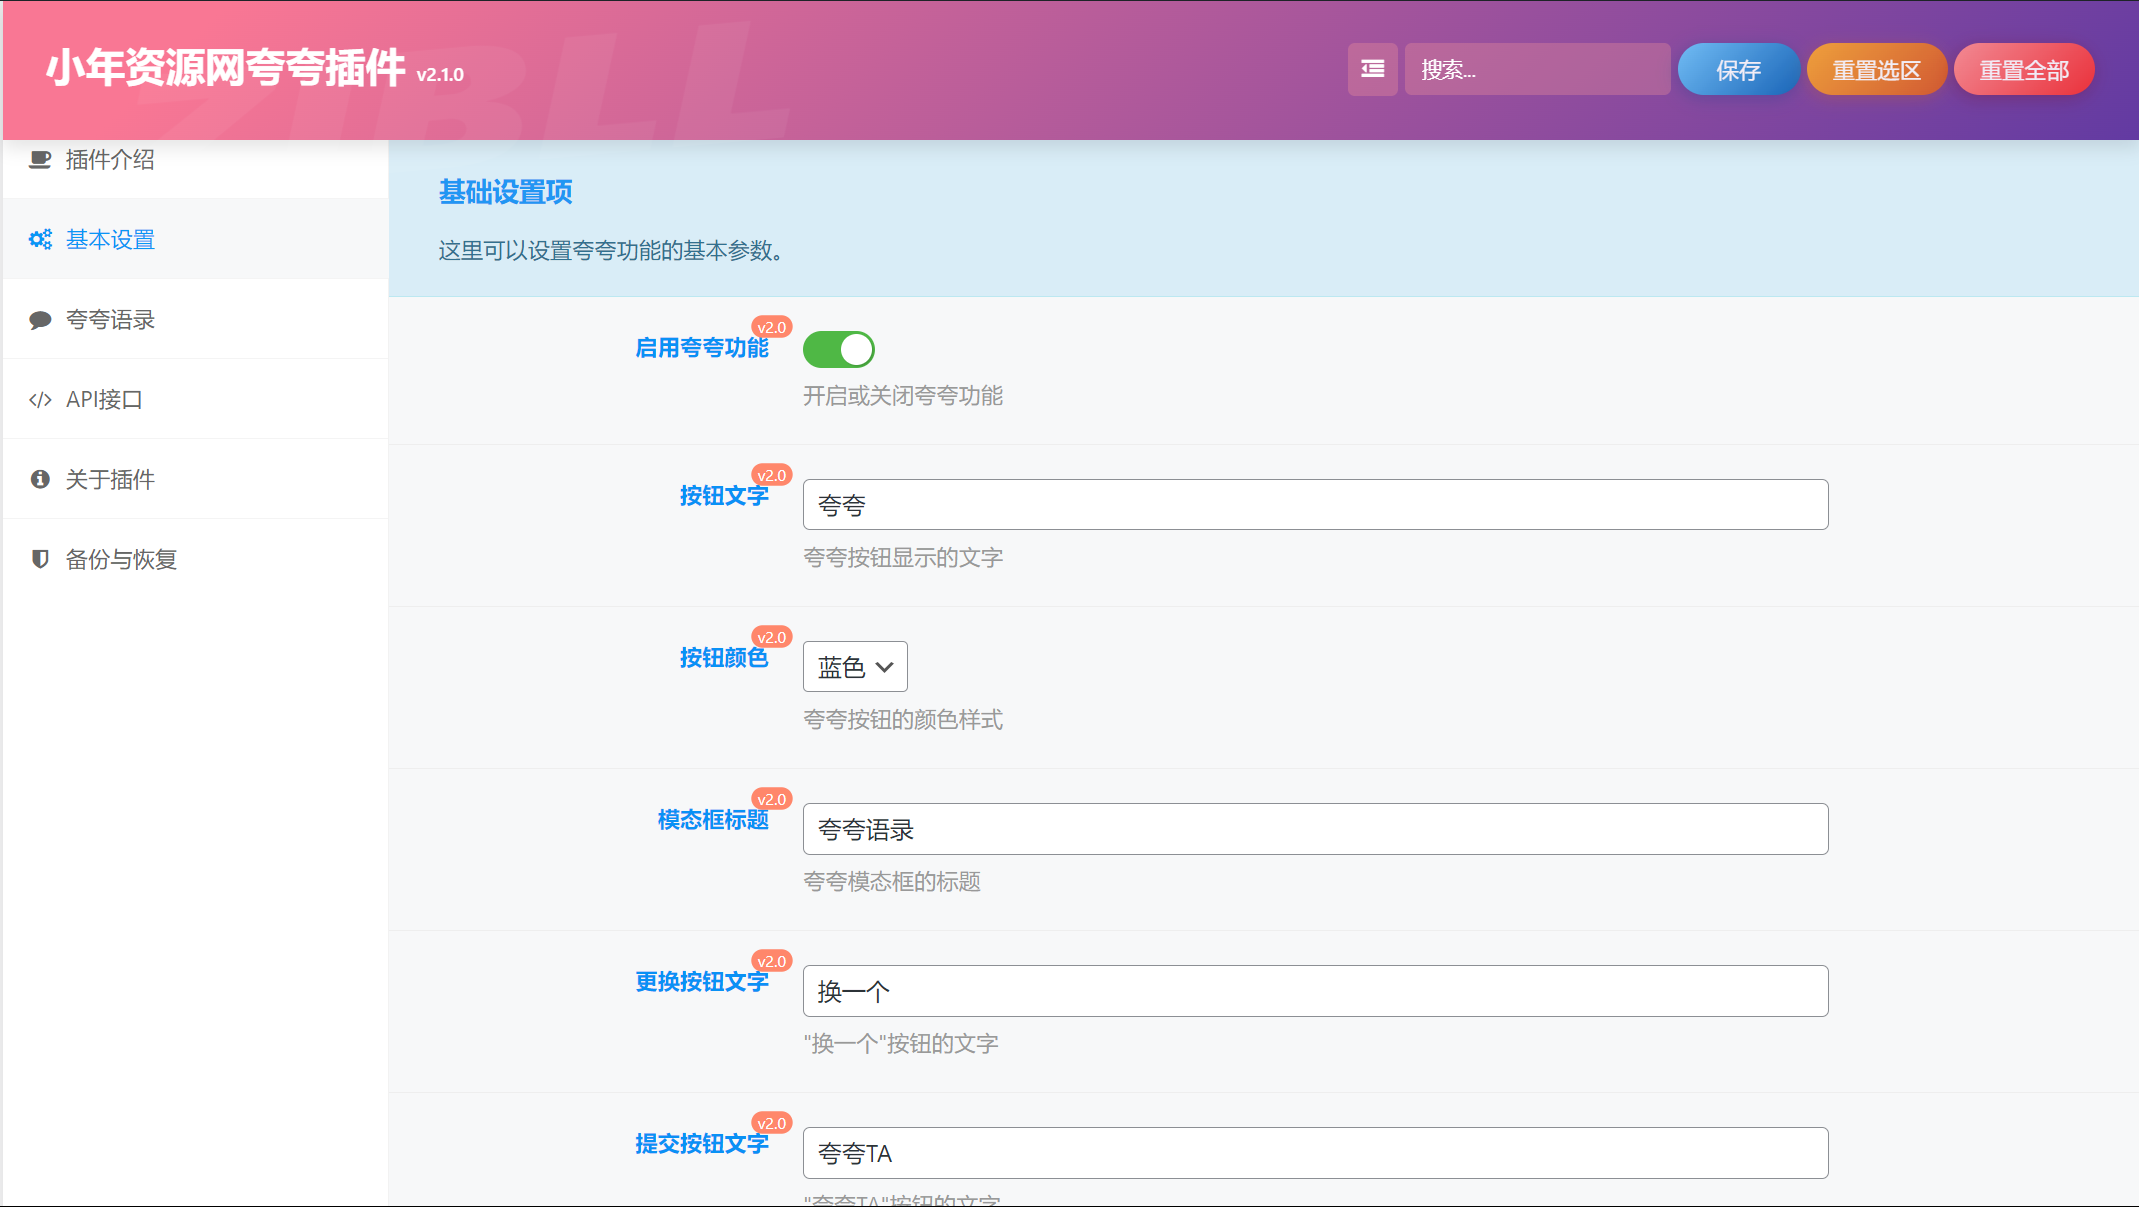The width and height of the screenshot is (2139, 1207).
Task: Click the 插件介绍 sidebar icon
Action: coord(40,159)
